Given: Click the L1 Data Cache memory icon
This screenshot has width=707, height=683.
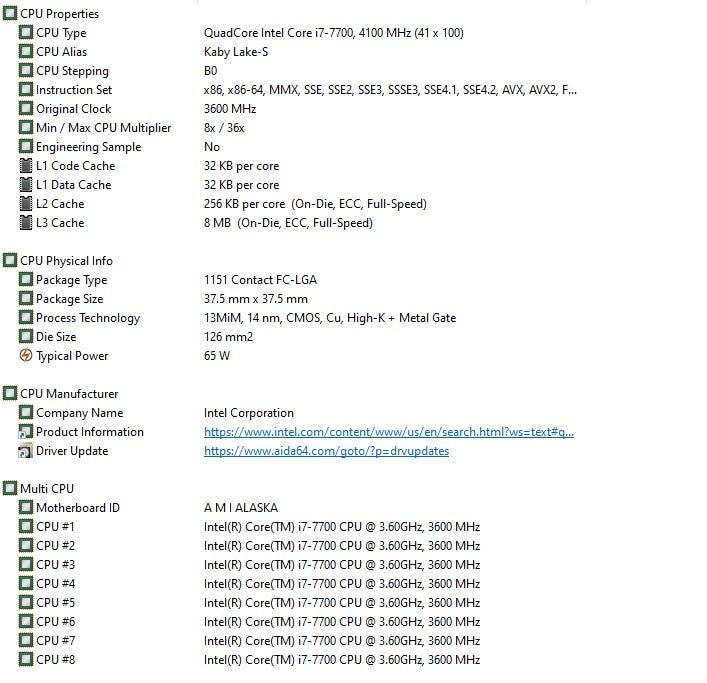Looking at the screenshot, I should tap(26, 184).
